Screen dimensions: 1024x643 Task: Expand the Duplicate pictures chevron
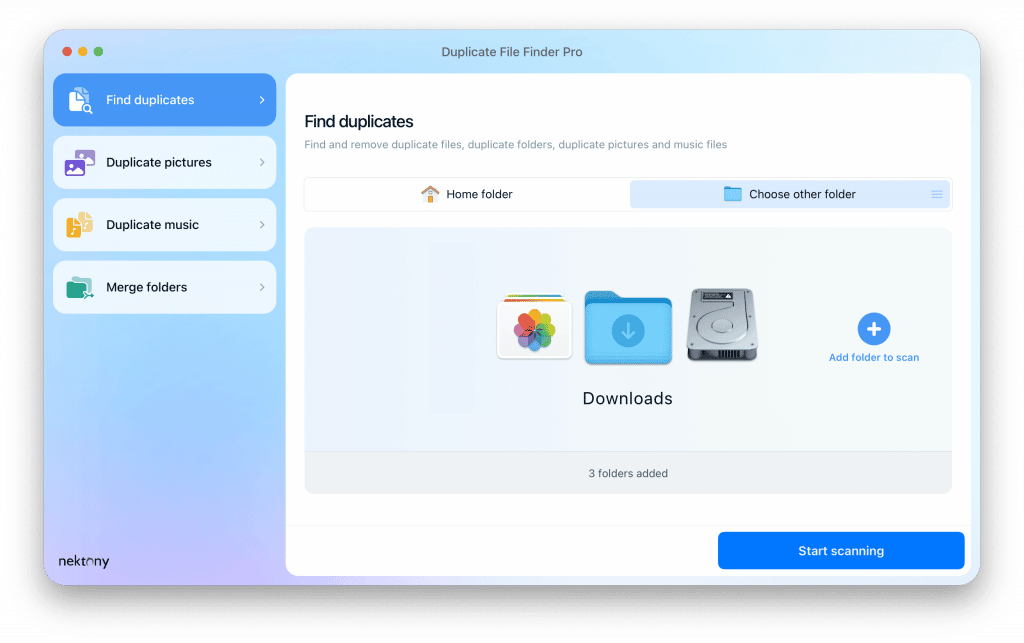point(262,163)
